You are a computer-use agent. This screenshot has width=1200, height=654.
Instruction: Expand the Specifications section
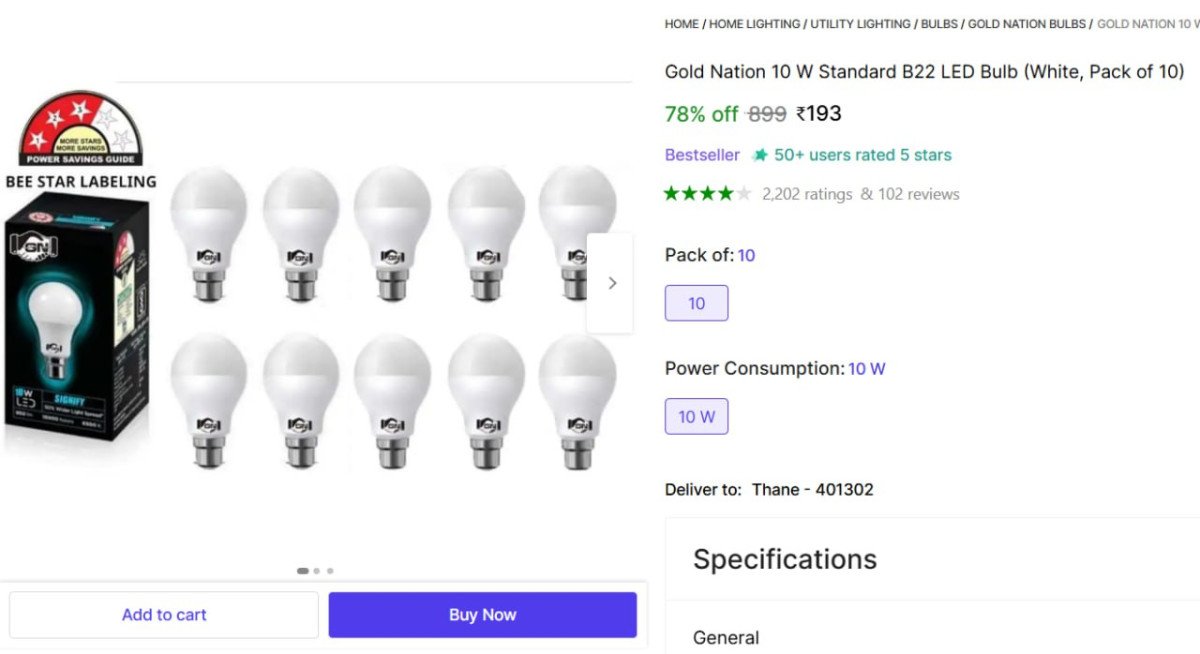(786, 559)
